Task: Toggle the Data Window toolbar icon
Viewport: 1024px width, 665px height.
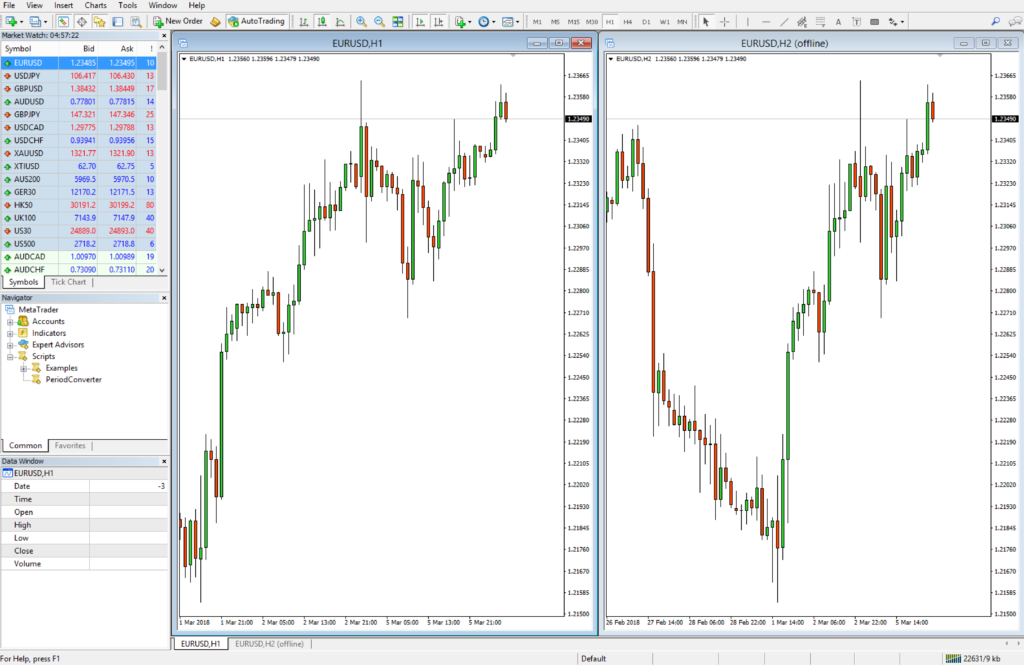Action: (x=81, y=22)
